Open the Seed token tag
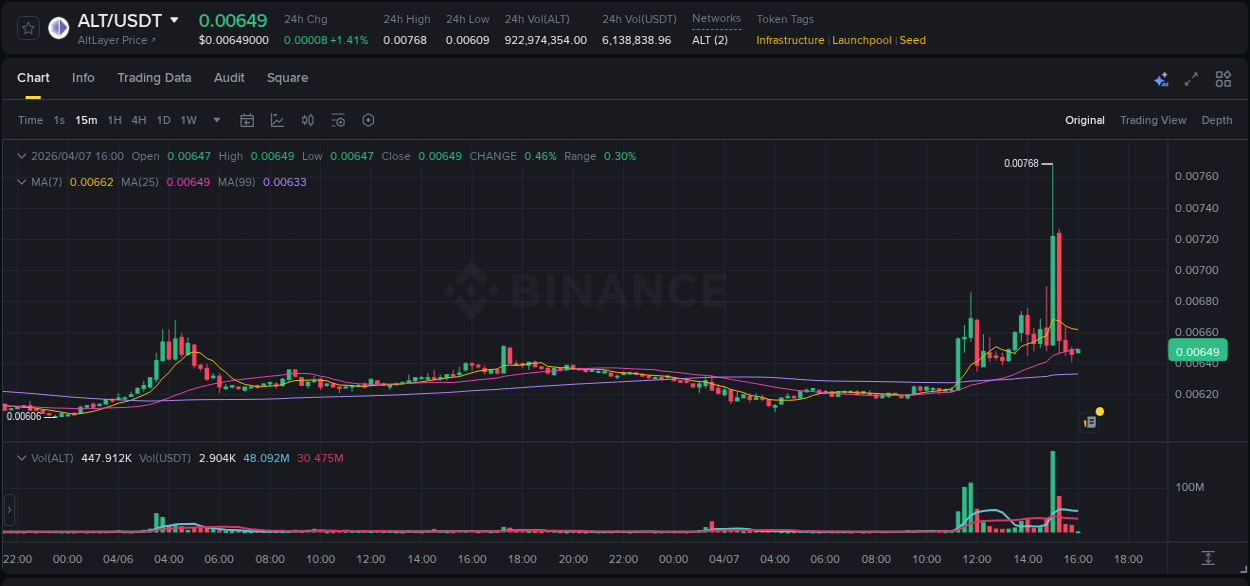 coord(912,40)
